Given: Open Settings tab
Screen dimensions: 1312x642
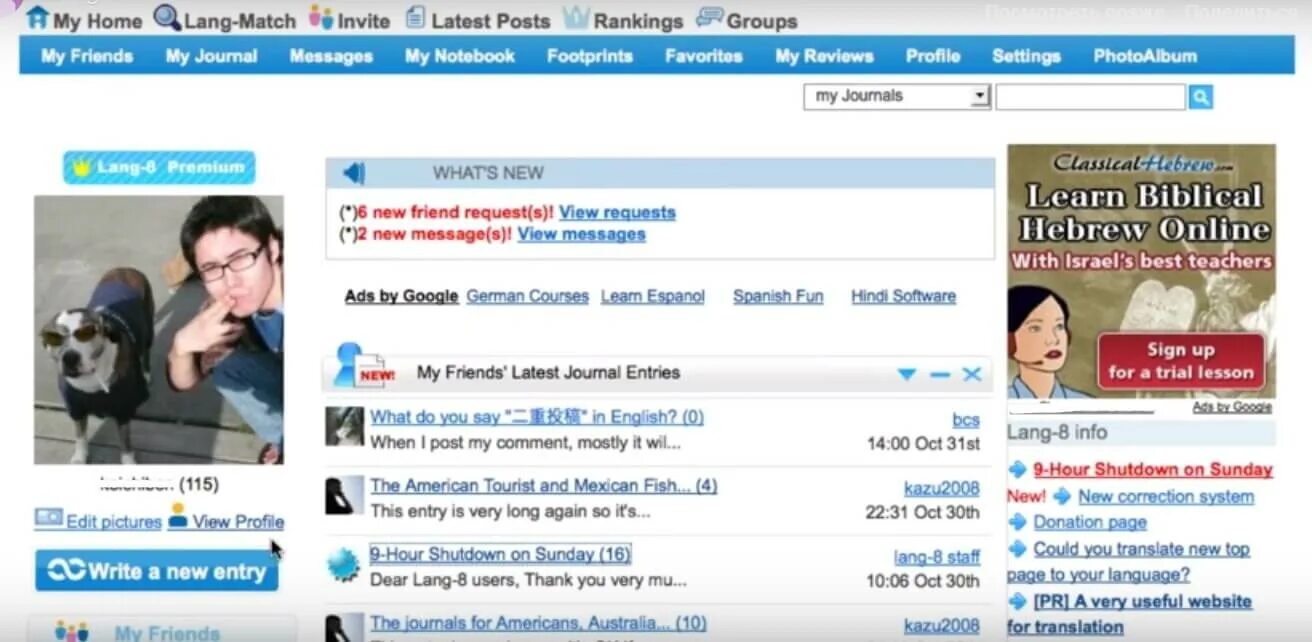Looking at the screenshot, I should [x=1026, y=56].
